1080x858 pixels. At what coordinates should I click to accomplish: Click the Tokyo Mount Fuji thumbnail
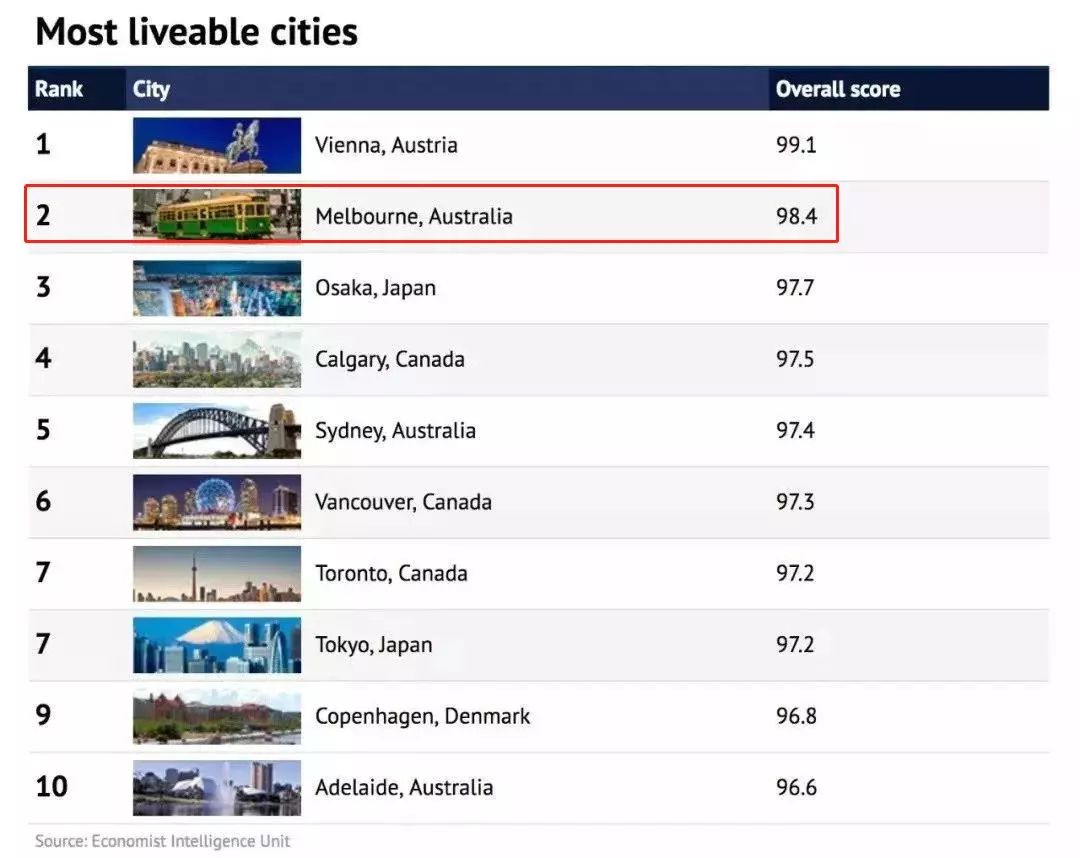216,645
